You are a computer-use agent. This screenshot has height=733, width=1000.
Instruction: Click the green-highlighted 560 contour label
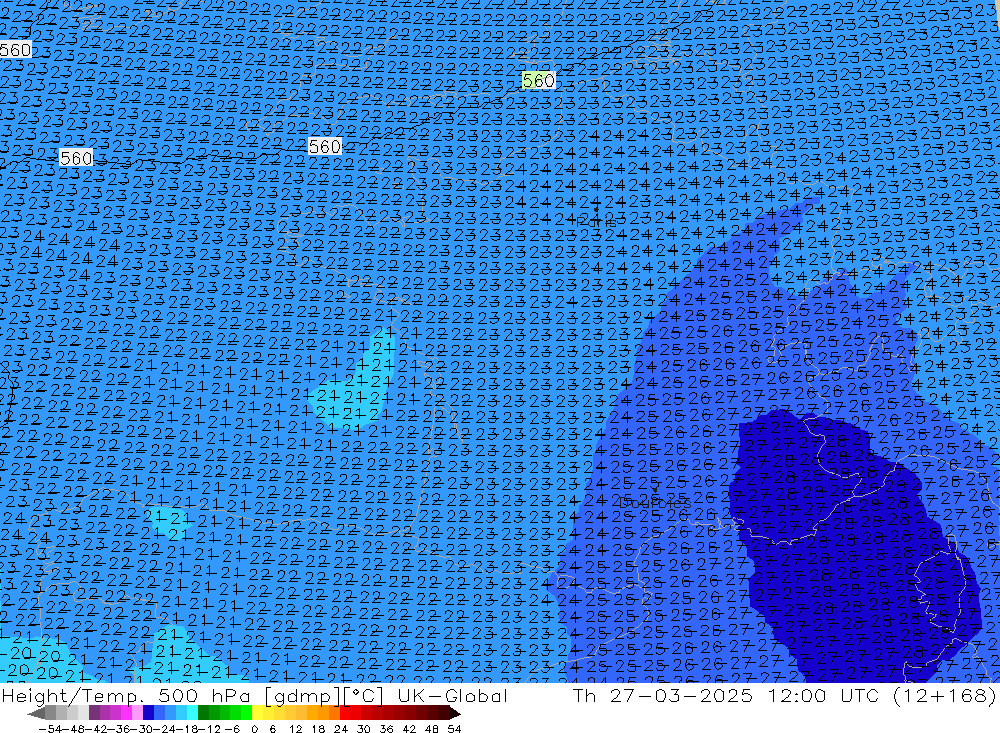point(539,80)
